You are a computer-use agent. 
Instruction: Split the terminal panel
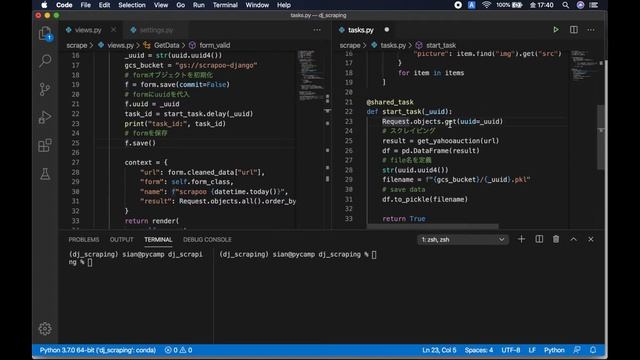coord(539,239)
